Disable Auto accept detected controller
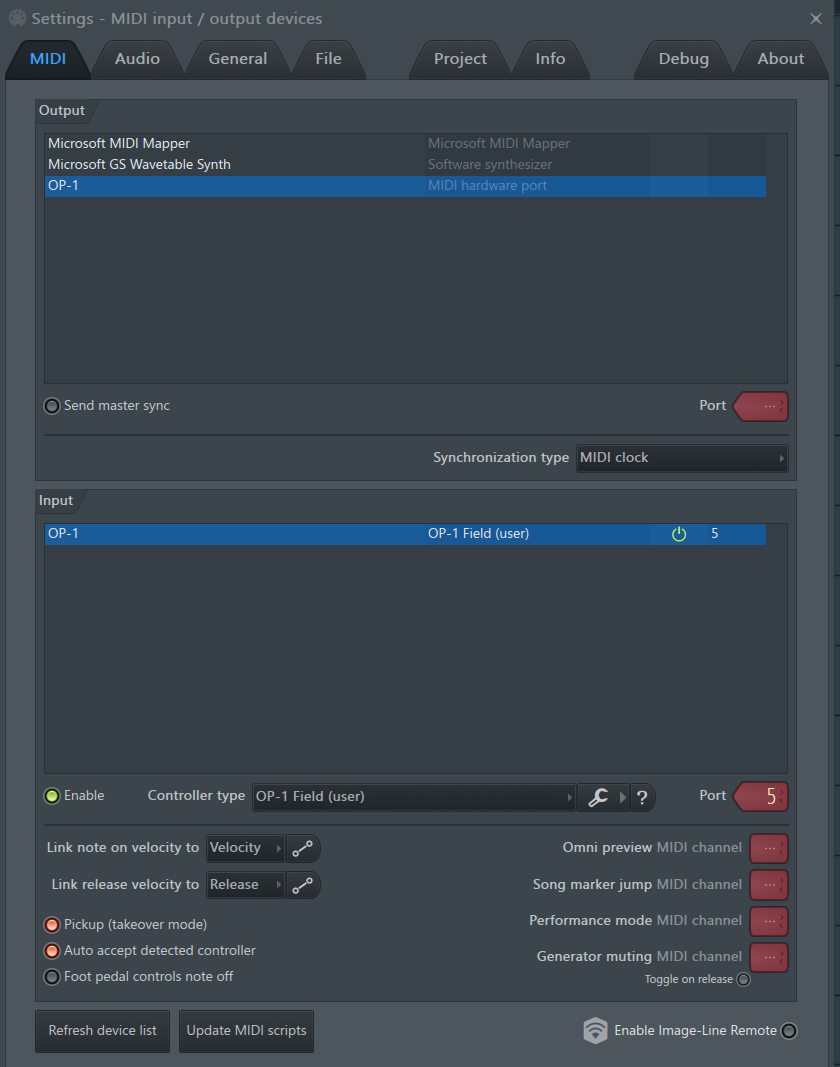Screen dimensions: 840x1067 click(51, 951)
